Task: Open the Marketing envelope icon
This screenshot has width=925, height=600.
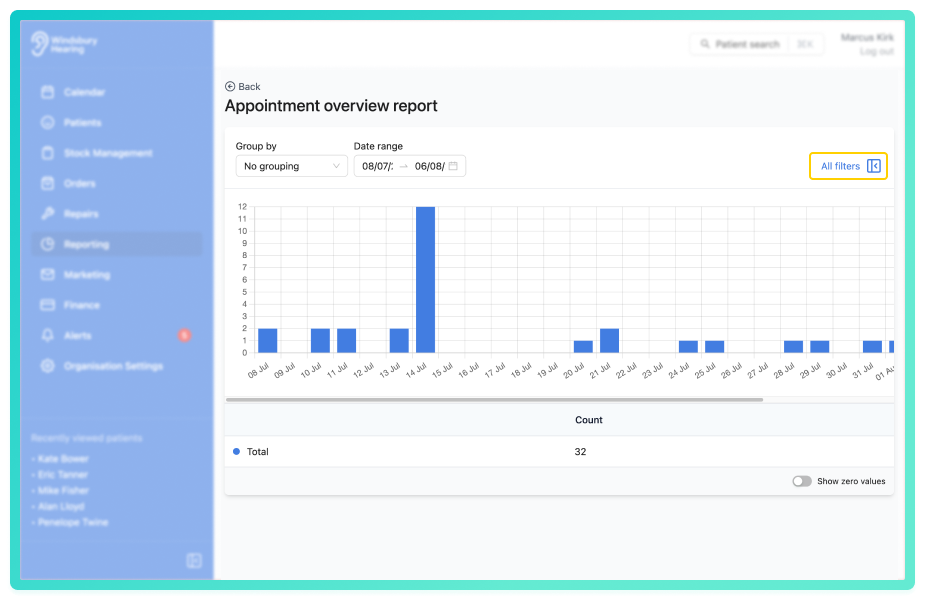Action: 48,274
